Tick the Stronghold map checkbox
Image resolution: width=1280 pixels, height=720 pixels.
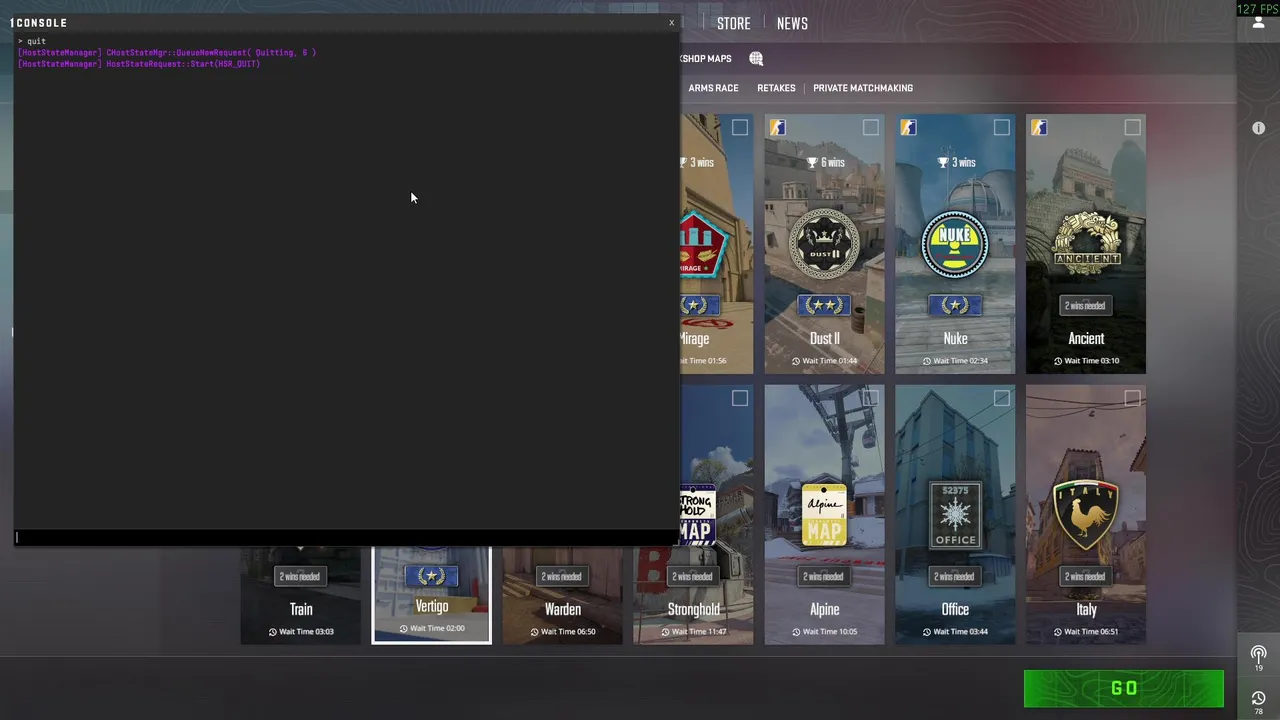click(x=740, y=398)
